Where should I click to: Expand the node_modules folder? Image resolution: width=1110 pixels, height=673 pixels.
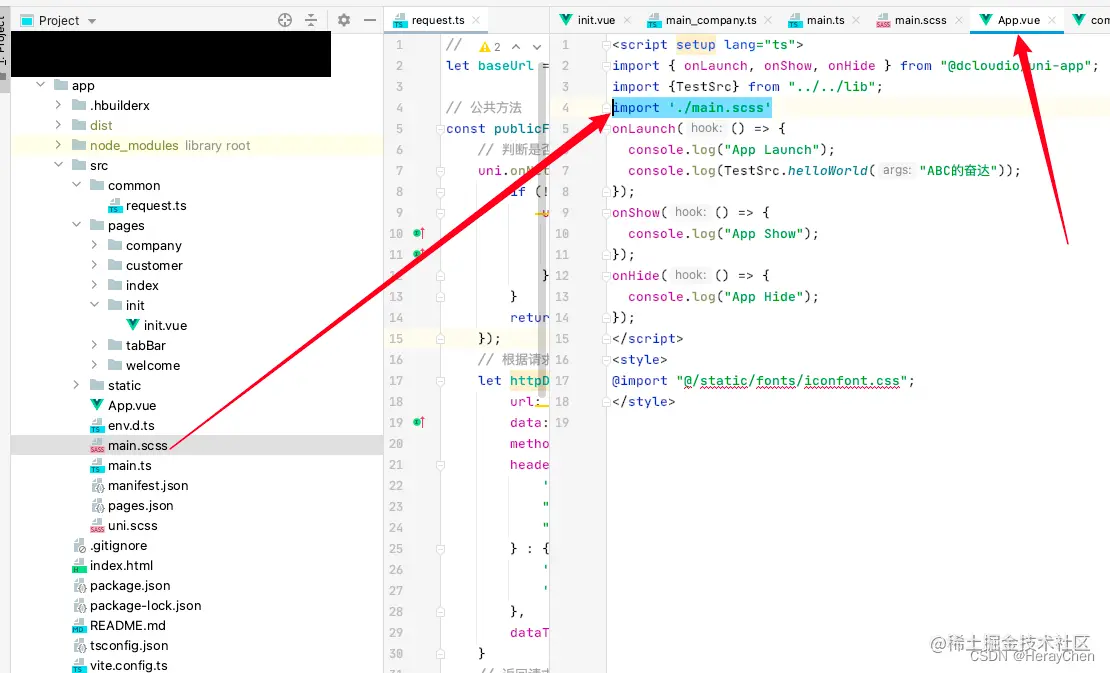58,145
